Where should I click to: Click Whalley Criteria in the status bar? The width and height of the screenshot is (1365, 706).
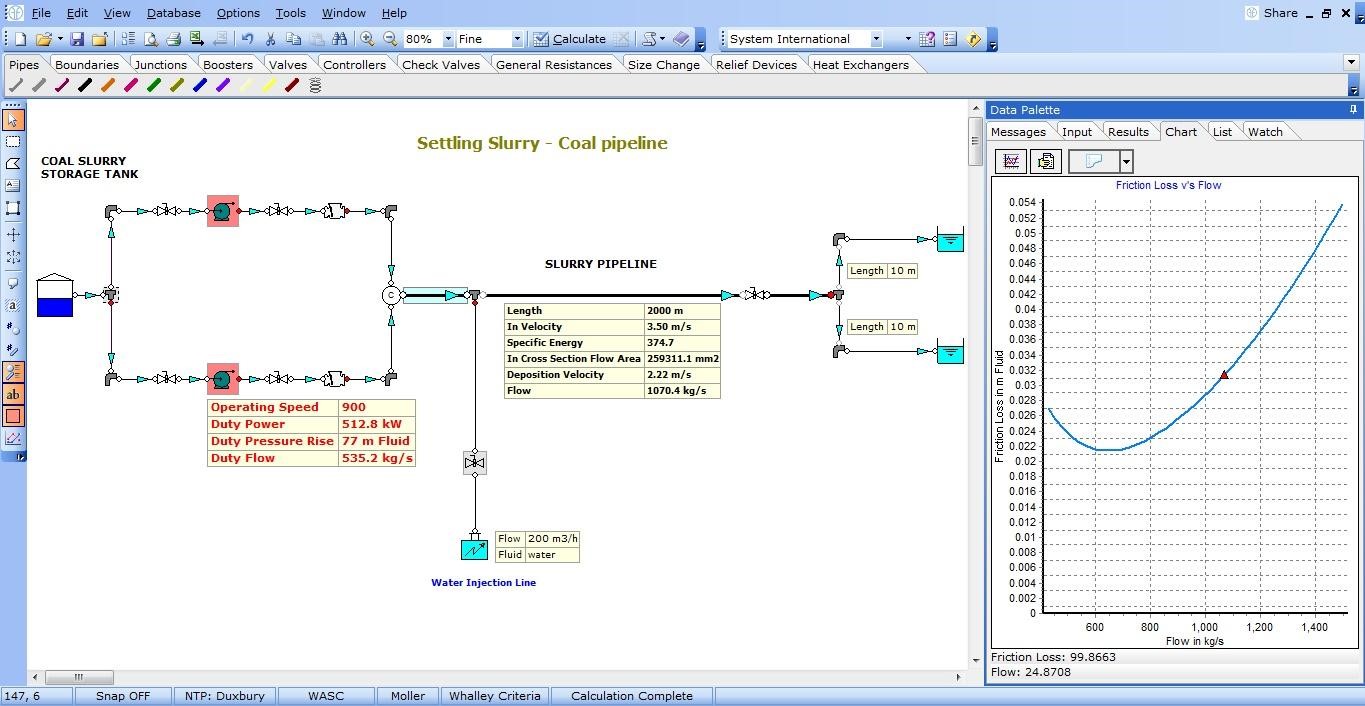tap(494, 695)
